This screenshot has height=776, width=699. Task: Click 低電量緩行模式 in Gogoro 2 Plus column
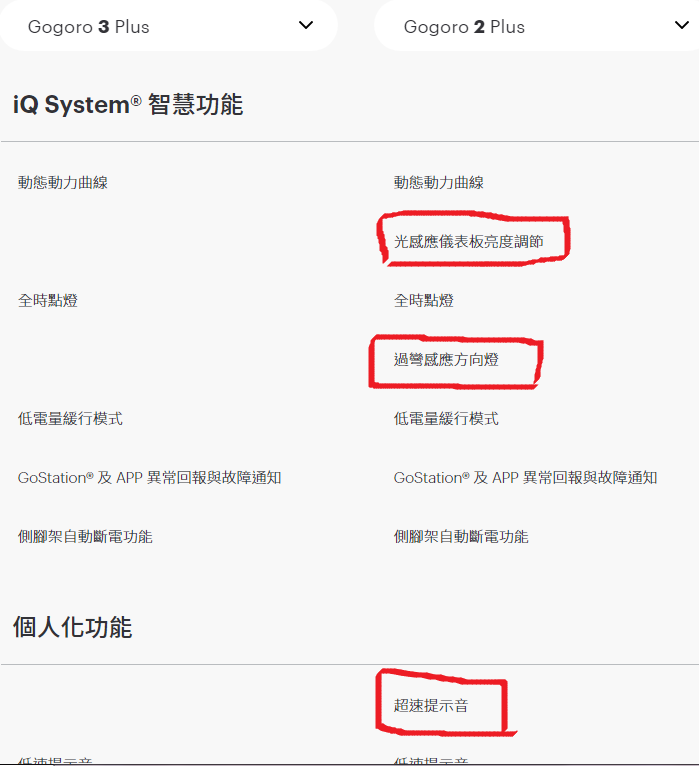[x=446, y=419]
